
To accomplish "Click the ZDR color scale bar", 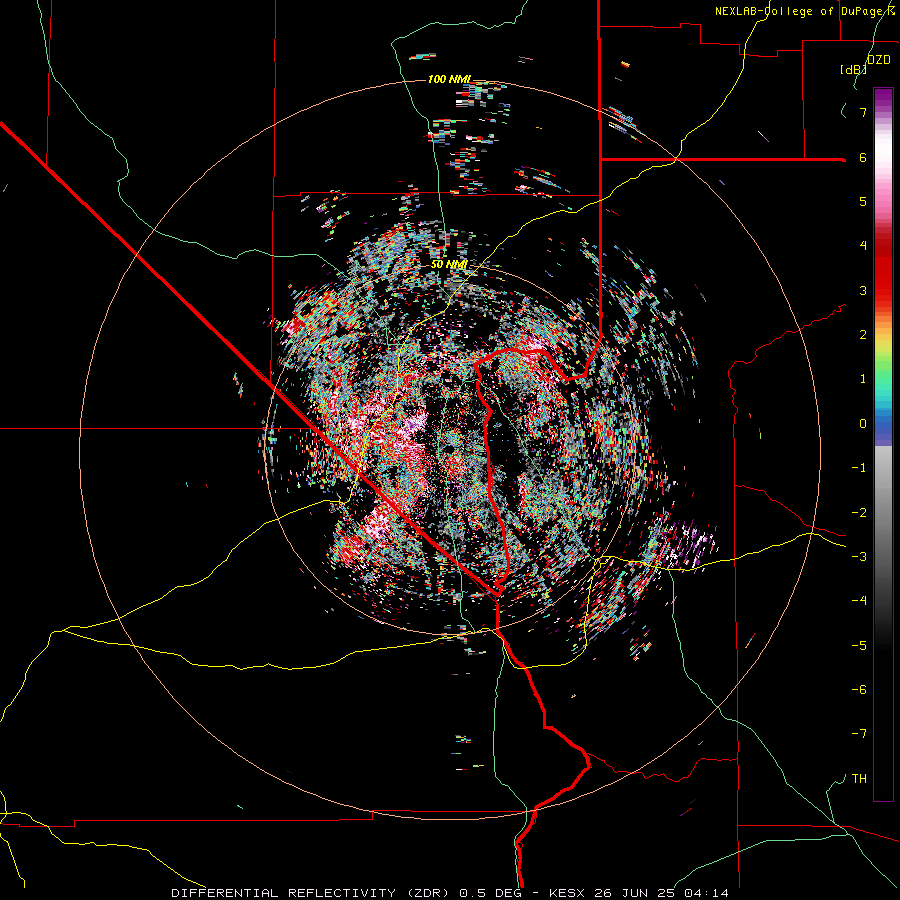I will point(883,444).
